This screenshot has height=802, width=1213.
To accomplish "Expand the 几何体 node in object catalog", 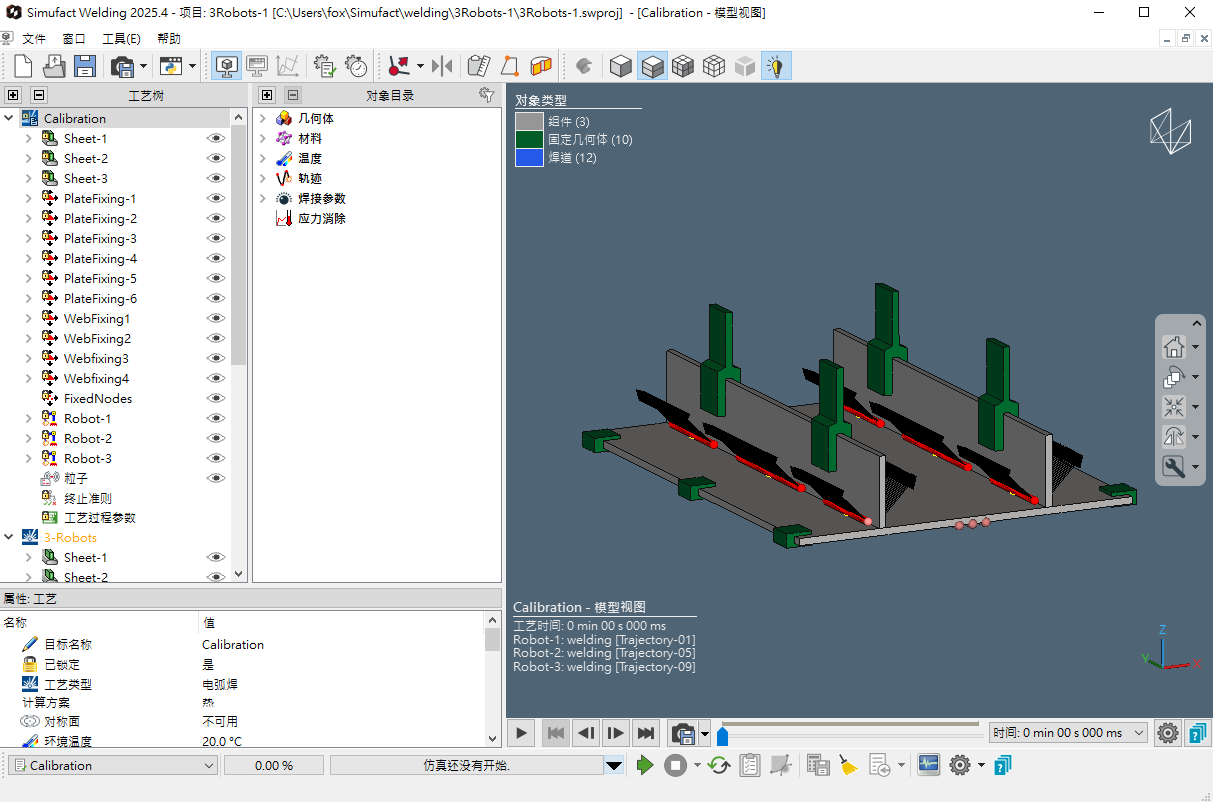I will coord(263,118).
